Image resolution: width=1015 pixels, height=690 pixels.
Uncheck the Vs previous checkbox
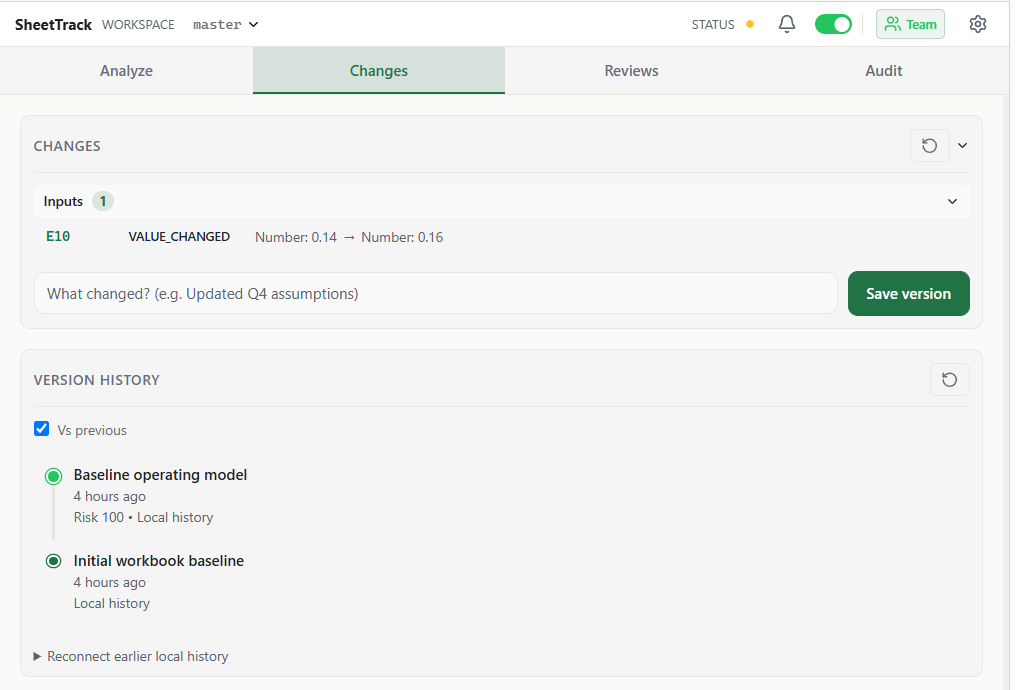41,429
